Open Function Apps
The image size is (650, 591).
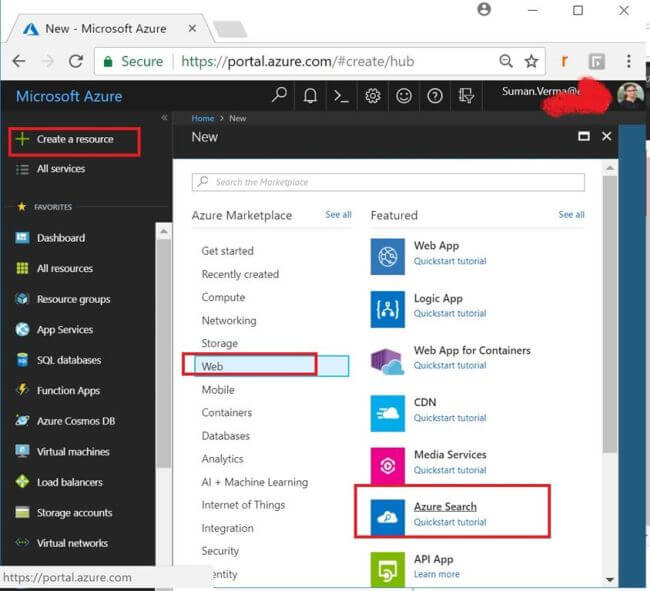(x=68, y=391)
